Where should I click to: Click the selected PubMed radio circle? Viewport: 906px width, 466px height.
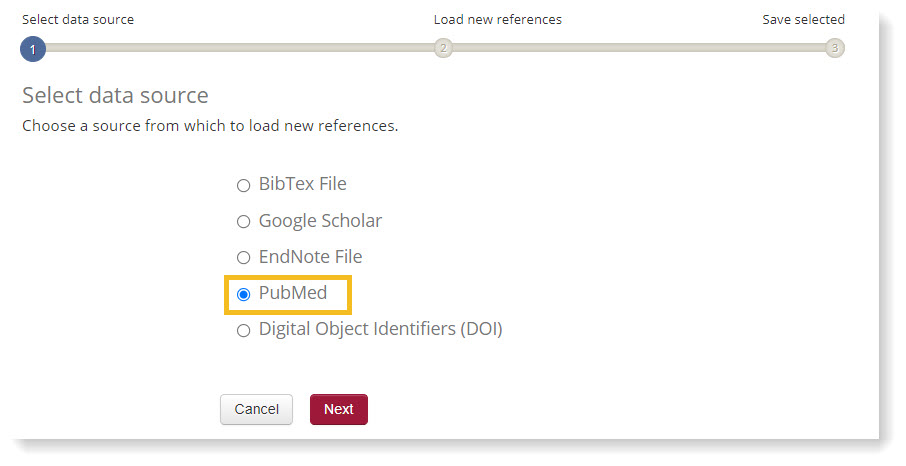click(243, 295)
